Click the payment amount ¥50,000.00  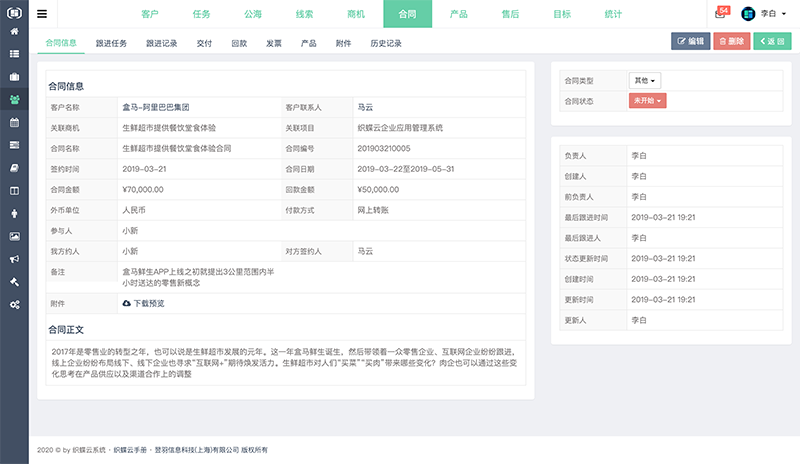[378, 189]
